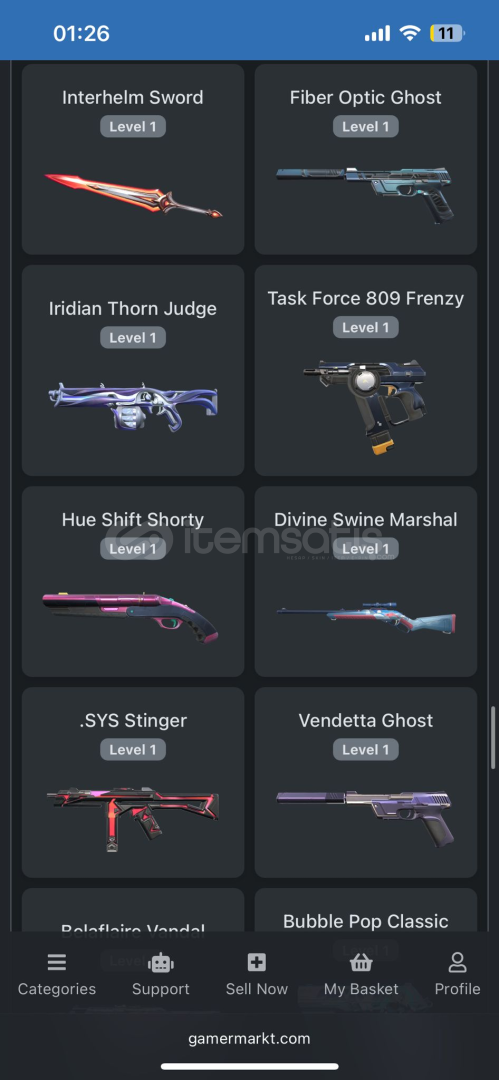Open the Iridian Thorn Judge card
The width and height of the screenshot is (499, 1080).
[133, 371]
